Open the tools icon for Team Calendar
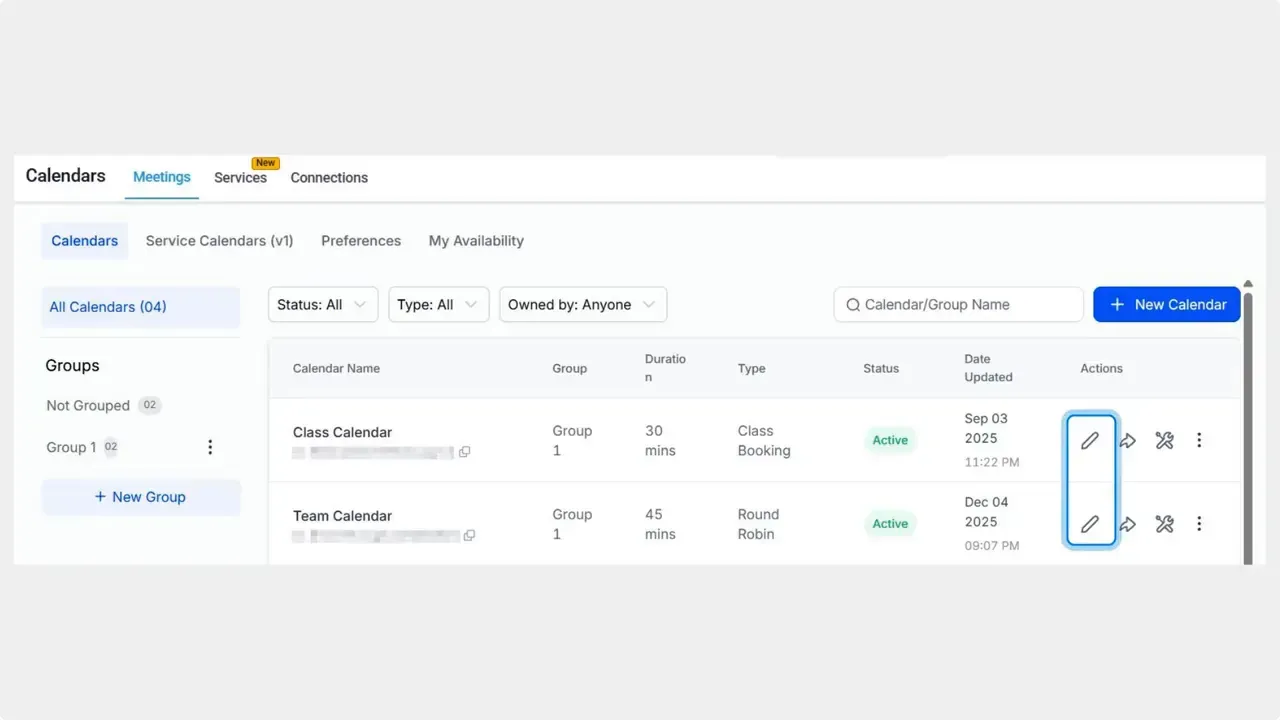 coord(1164,524)
